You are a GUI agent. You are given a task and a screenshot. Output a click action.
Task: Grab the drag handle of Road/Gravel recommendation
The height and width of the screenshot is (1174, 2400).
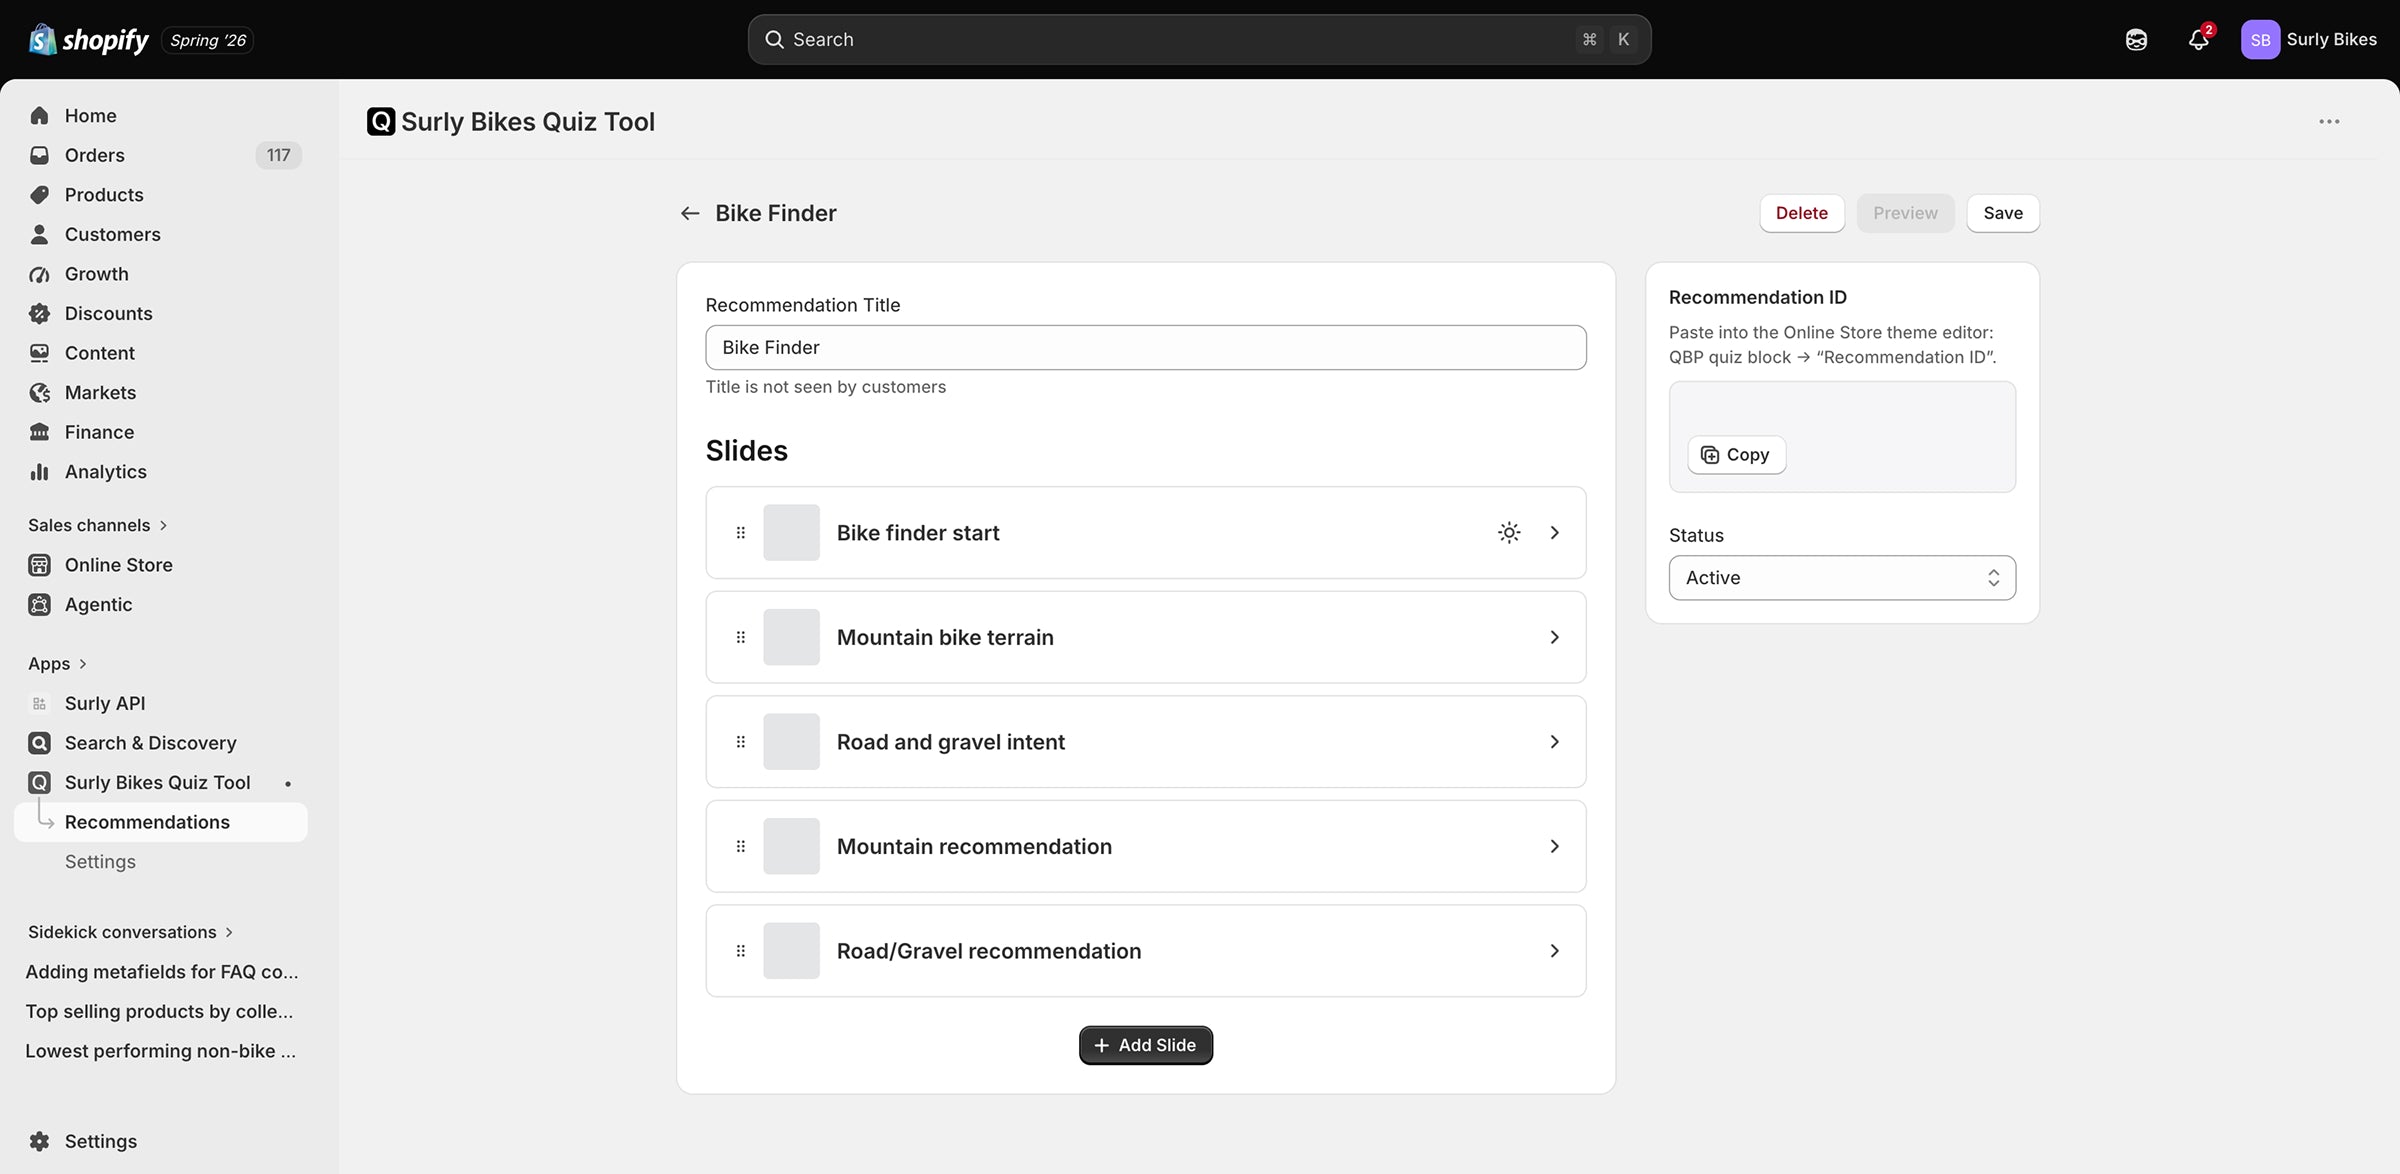coord(740,951)
